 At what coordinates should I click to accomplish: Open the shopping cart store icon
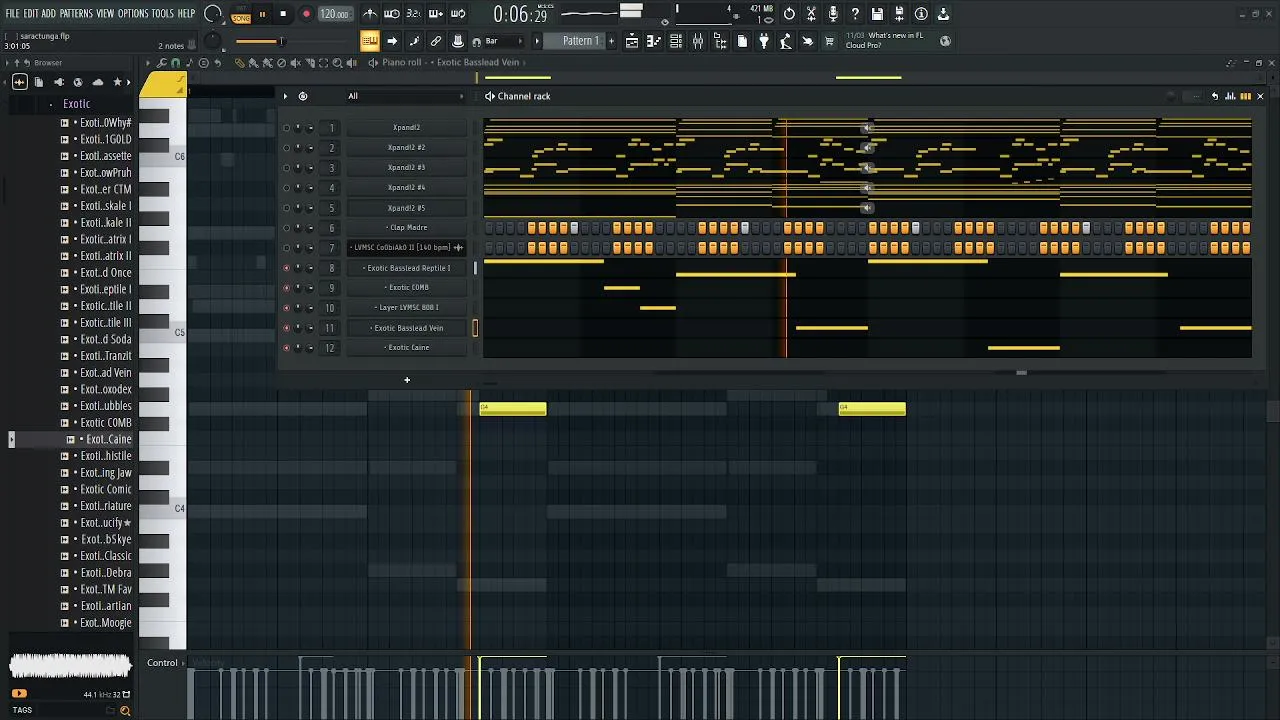click(x=829, y=41)
